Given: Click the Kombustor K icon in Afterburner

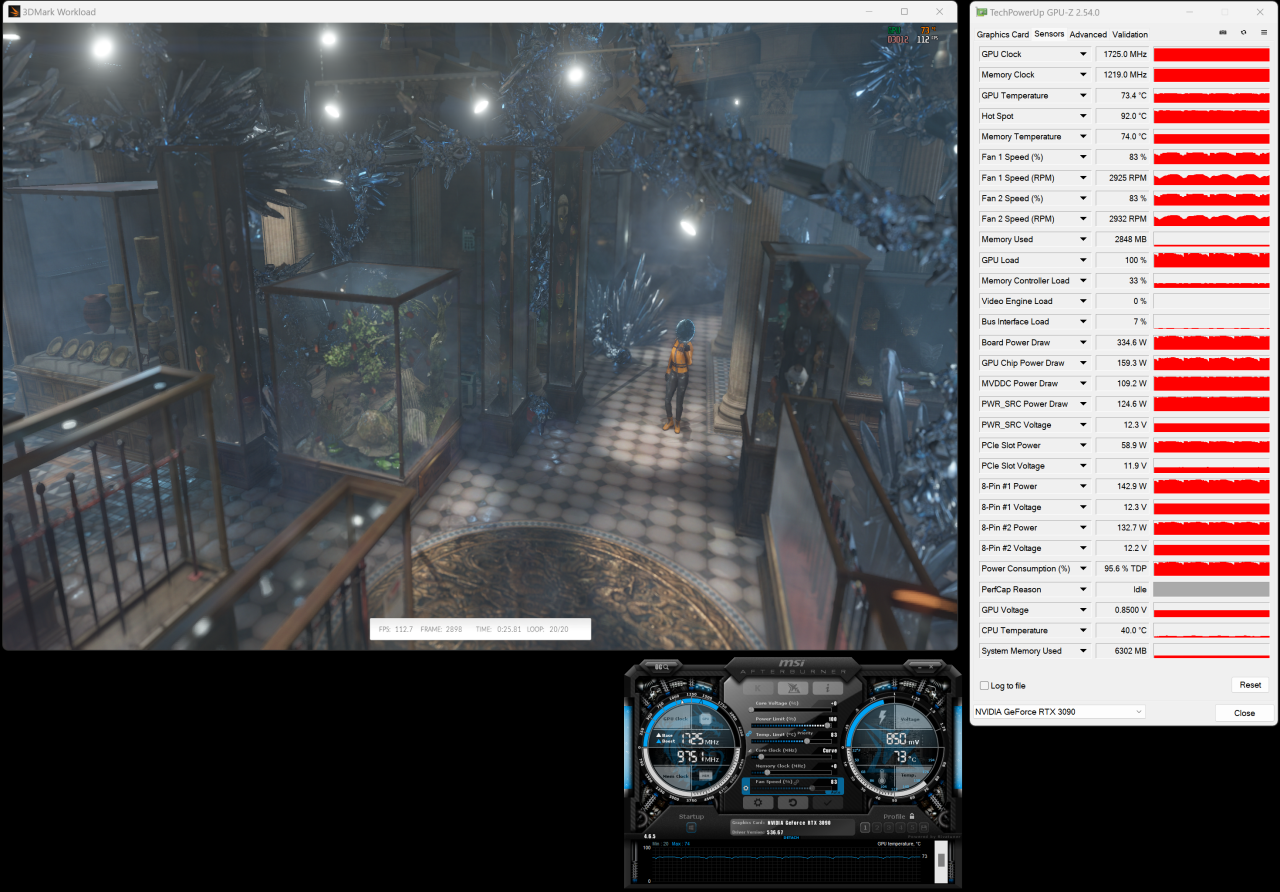Looking at the screenshot, I should (x=758, y=688).
